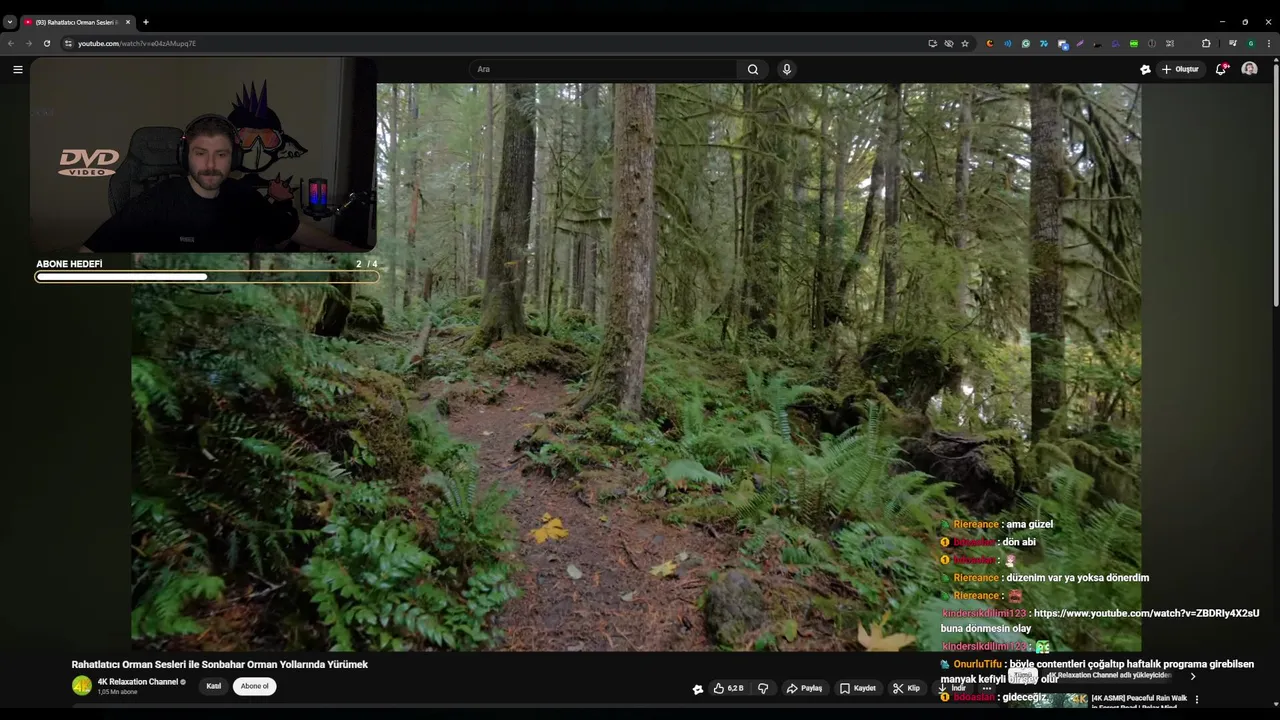1280x720 pixels.
Task: Open a new browser tab with plus
Action: [146, 22]
